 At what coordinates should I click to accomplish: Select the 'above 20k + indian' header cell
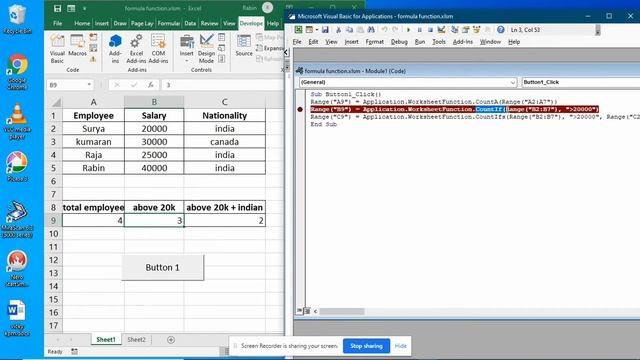coord(224,207)
